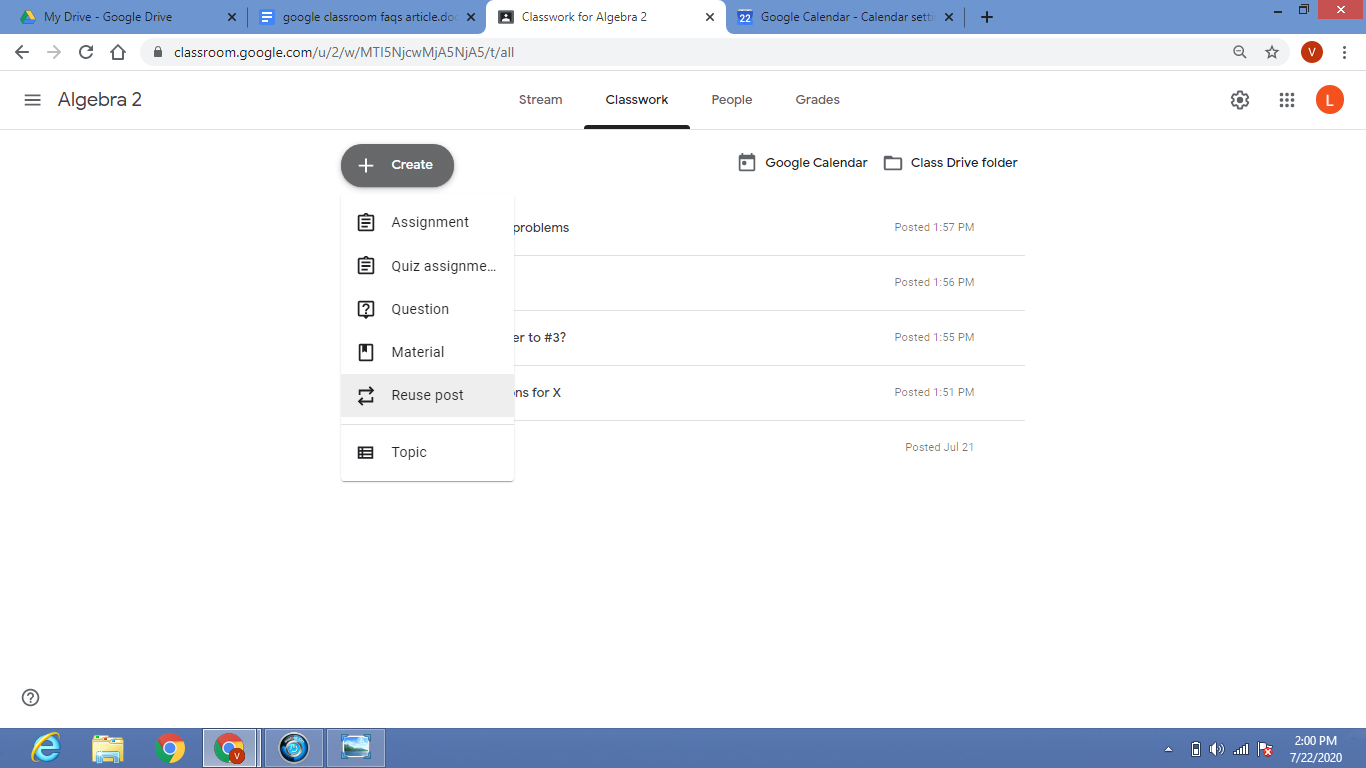
Task: Open the orange L account avatar
Action: coord(1330,100)
